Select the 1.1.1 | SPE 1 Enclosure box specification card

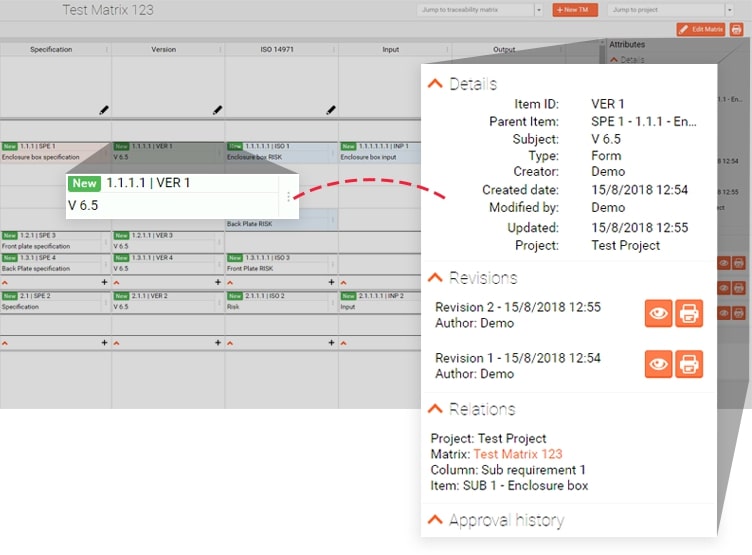(x=55, y=152)
